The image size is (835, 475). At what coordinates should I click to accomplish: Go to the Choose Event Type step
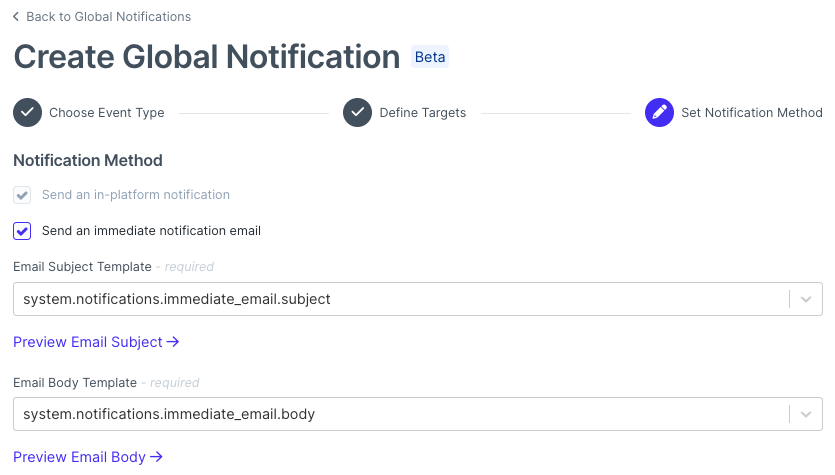tap(107, 113)
